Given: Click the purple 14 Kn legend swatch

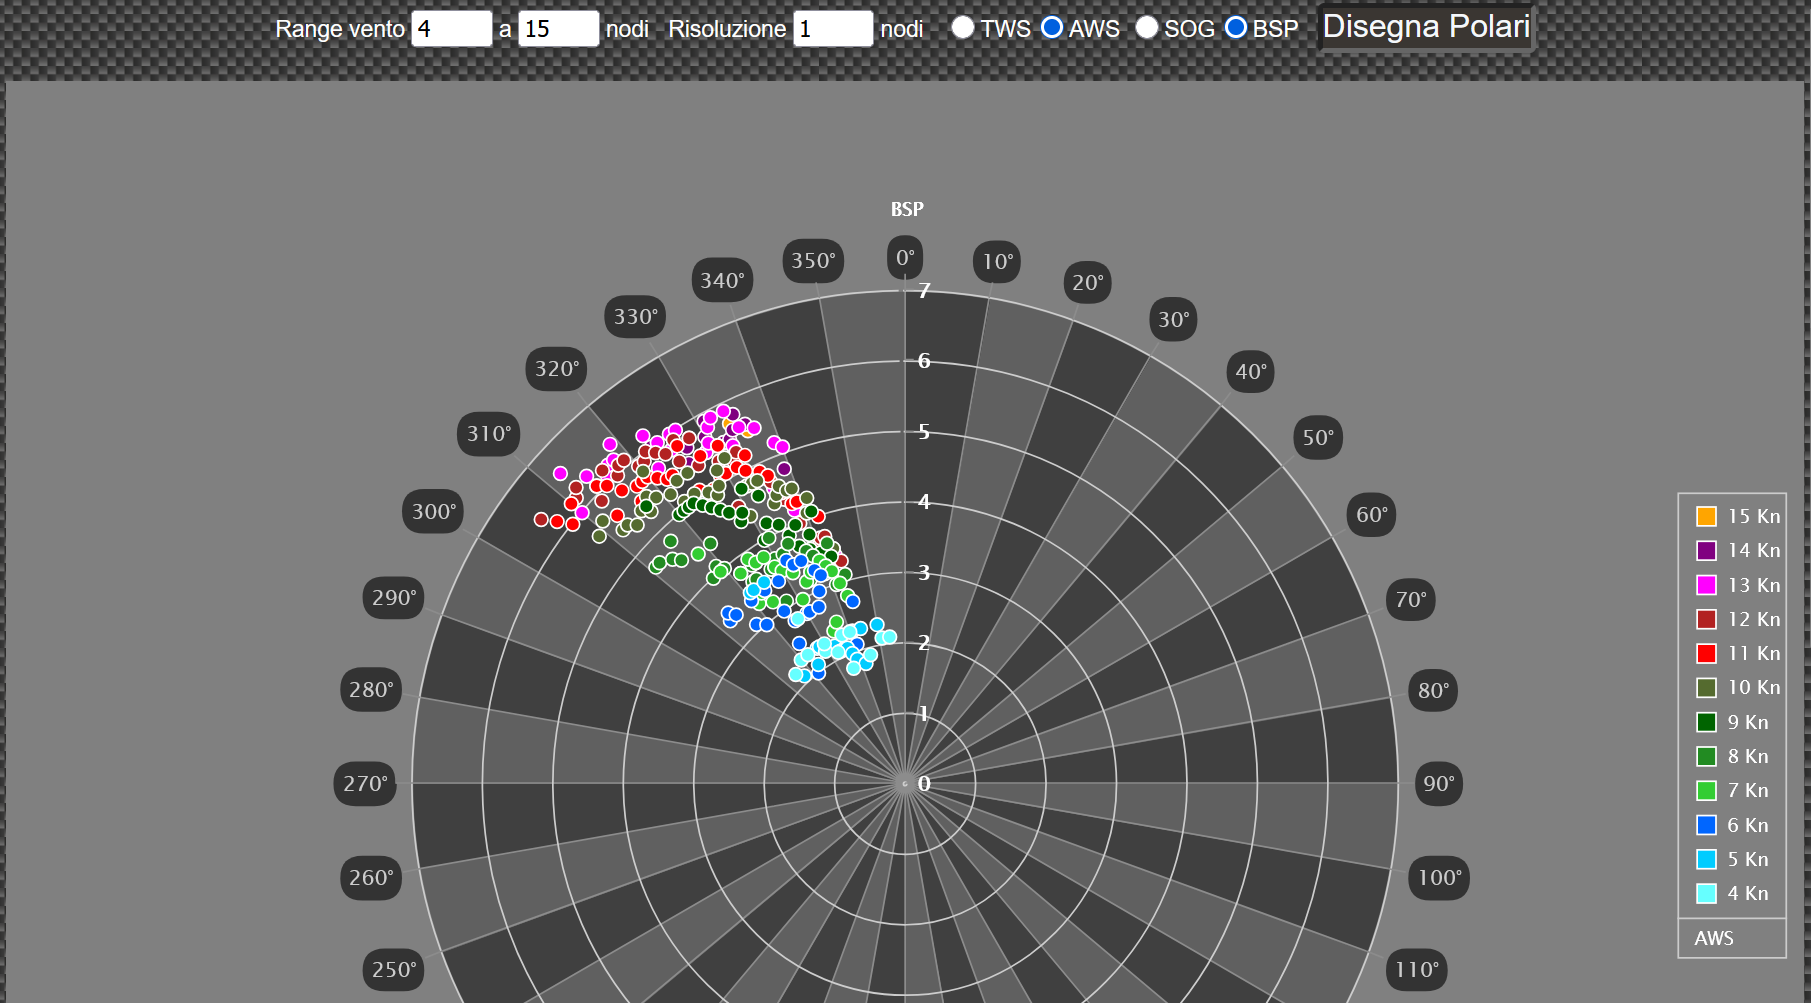Looking at the screenshot, I should [1706, 551].
